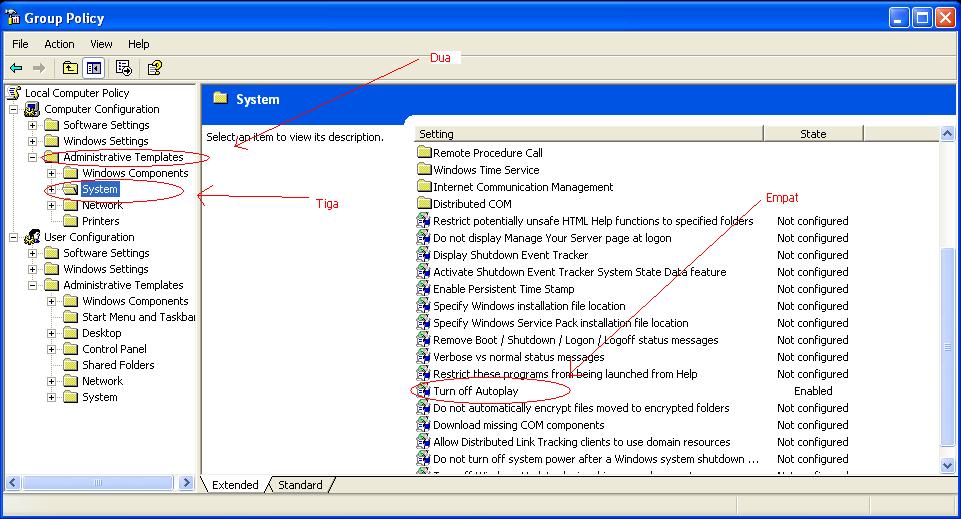The height and width of the screenshot is (519, 961).
Task: Click the settings list scroll up arrow
Action: [x=948, y=134]
